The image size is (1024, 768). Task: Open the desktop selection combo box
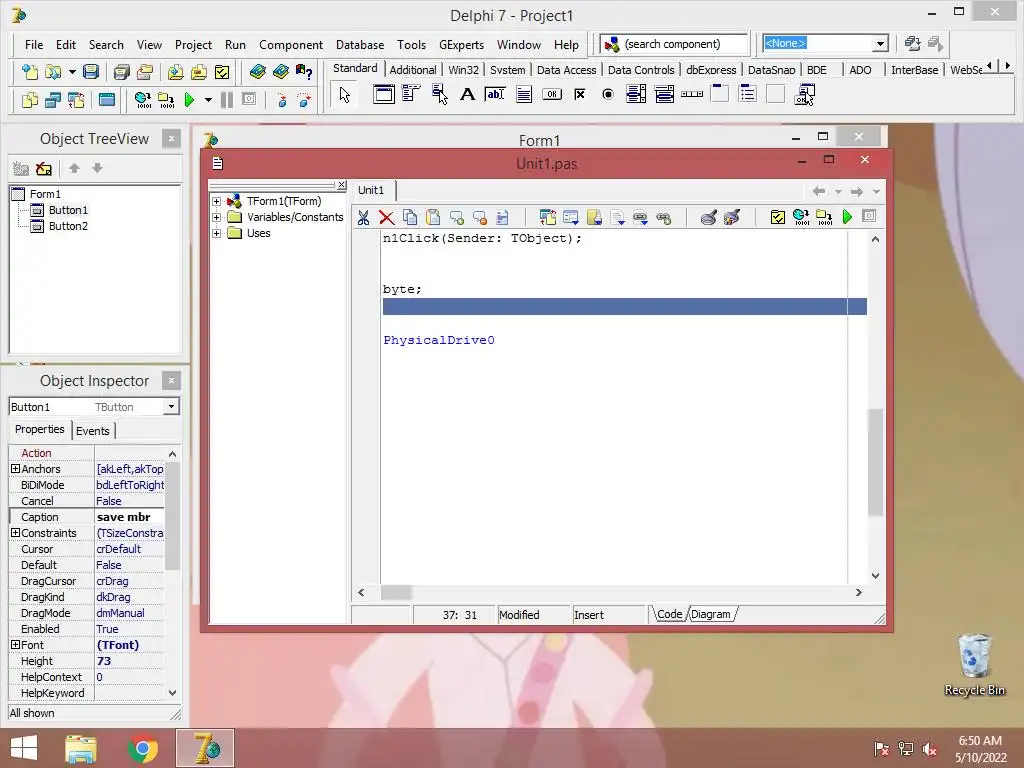point(880,44)
